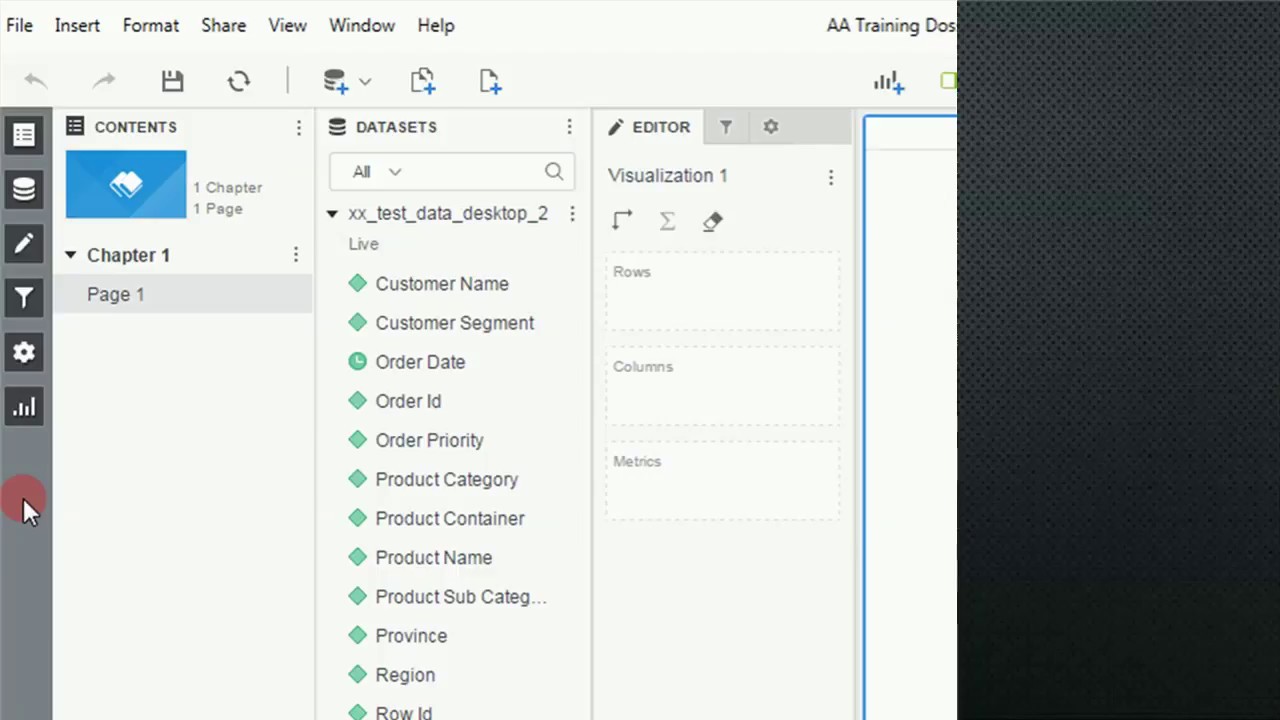The width and height of the screenshot is (1280, 720).
Task: Collapse the xx_test_data_desktop_2 dataset
Action: pyautogui.click(x=332, y=214)
